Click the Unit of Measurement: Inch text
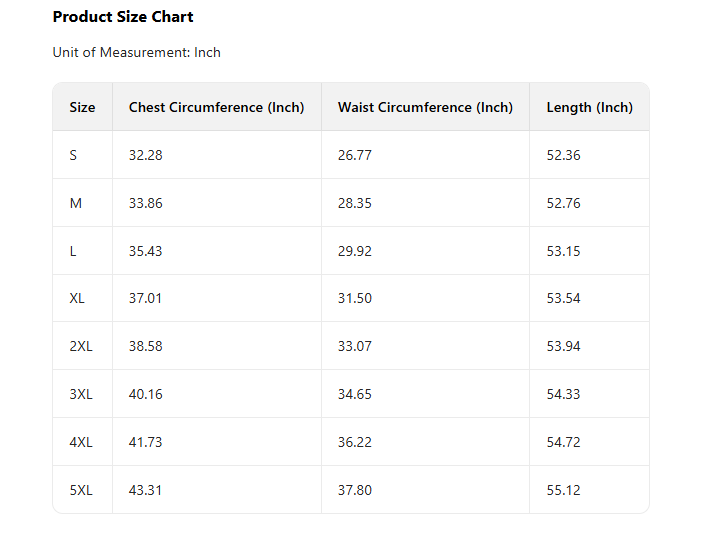This screenshot has width=706, height=539. [x=136, y=52]
